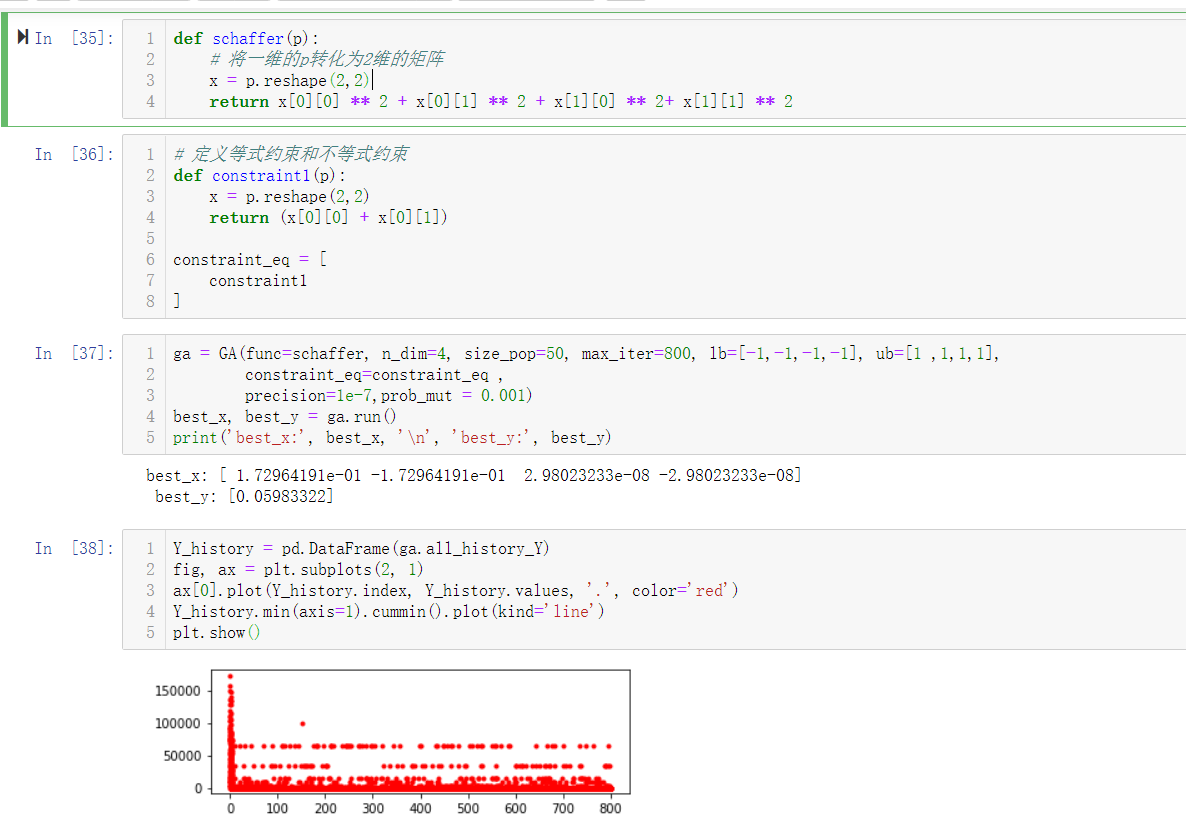Click line number 4 in the schaffer cell
This screenshot has height=814, width=1186.
(x=149, y=101)
